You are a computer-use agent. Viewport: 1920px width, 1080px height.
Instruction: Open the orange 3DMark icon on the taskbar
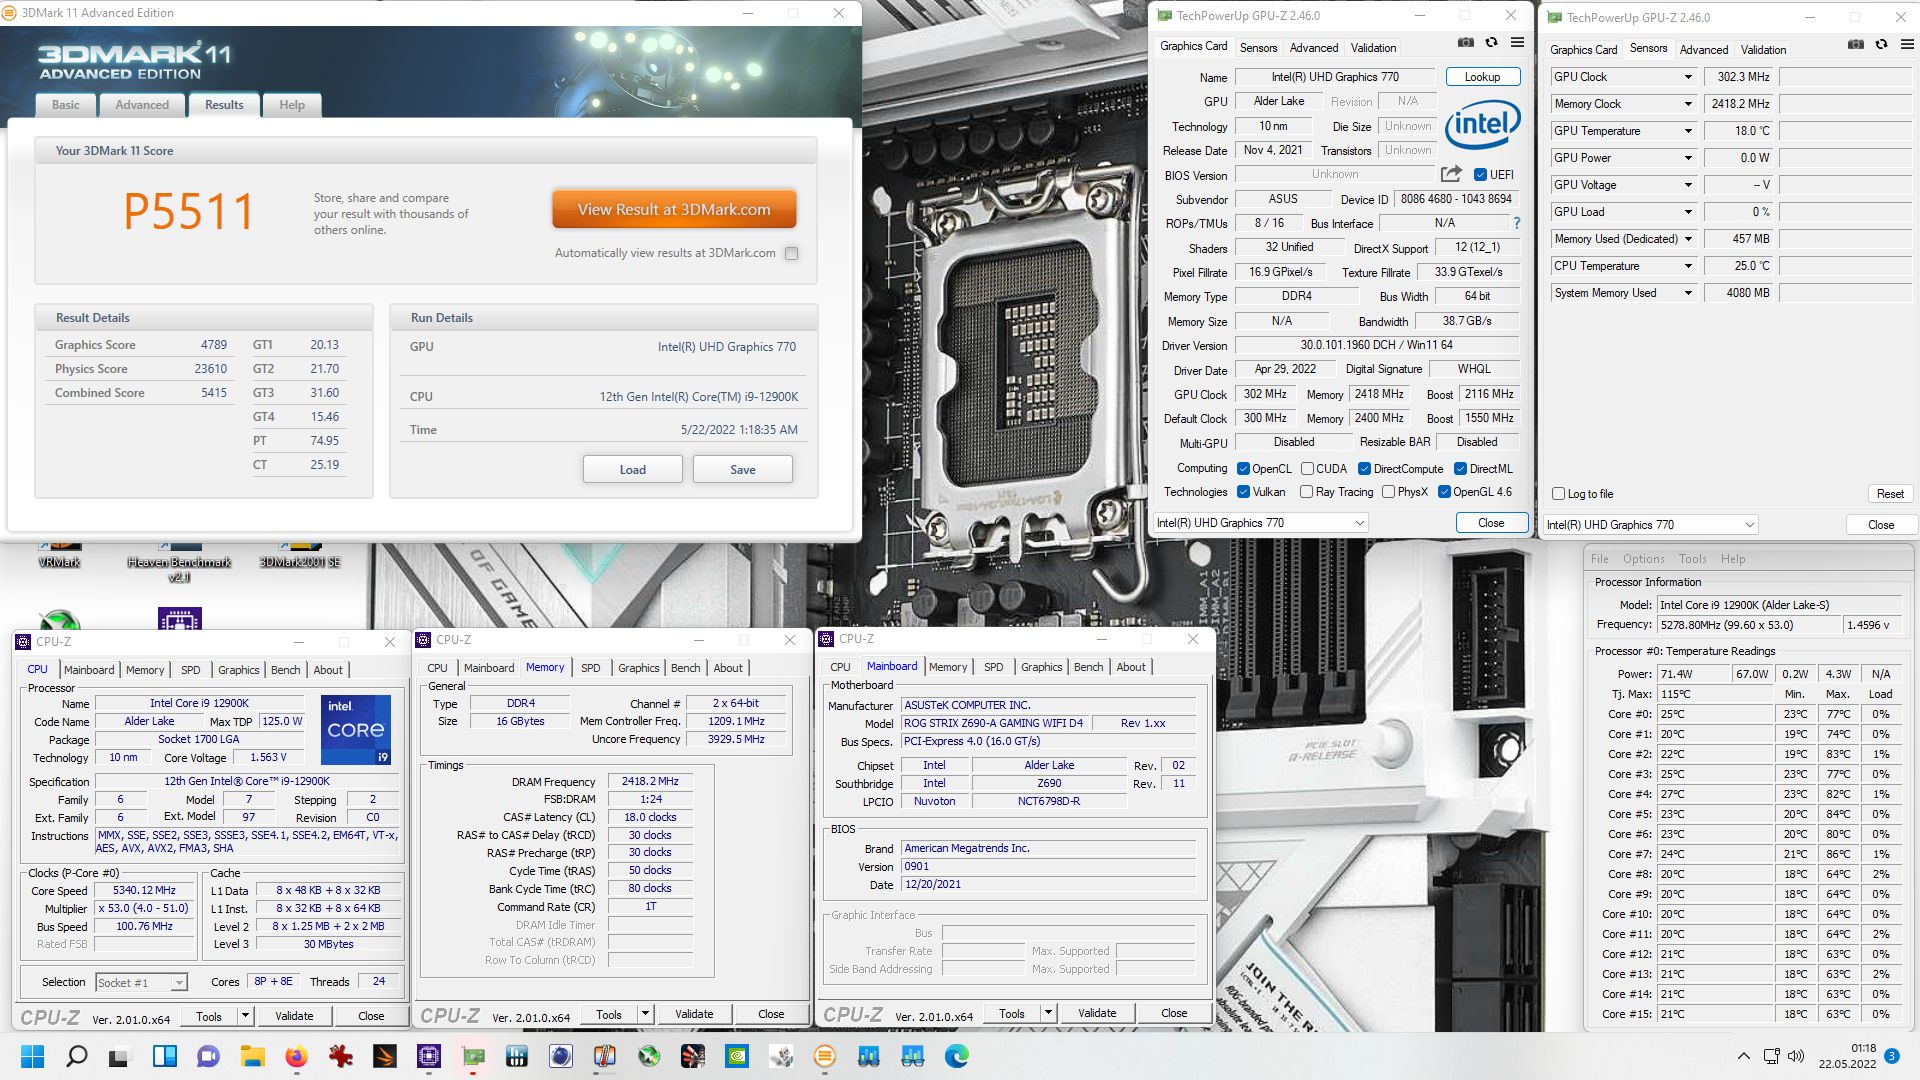[x=825, y=1056]
